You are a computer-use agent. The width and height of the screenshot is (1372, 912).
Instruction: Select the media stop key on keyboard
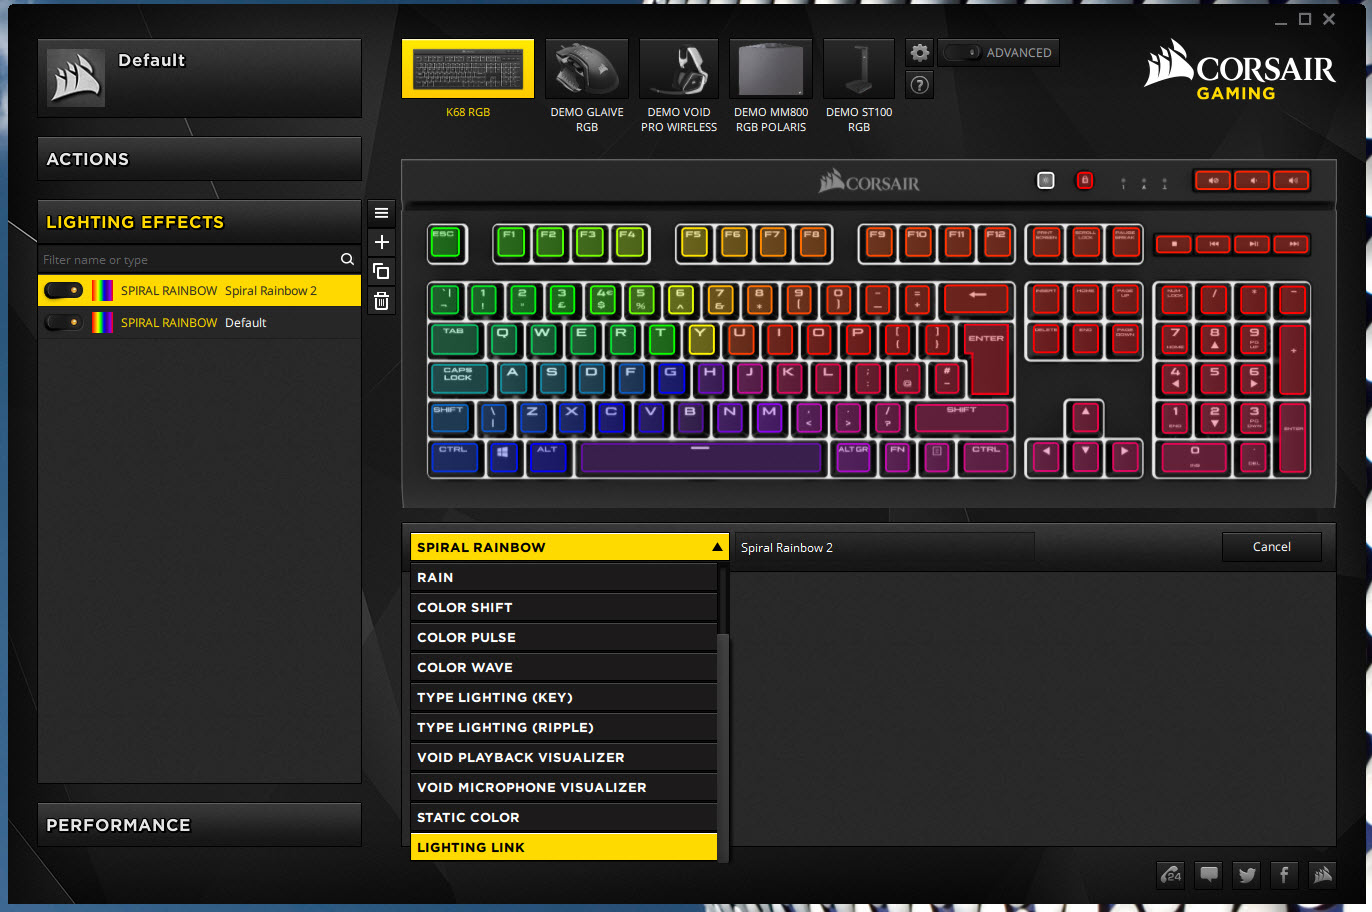(x=1174, y=244)
